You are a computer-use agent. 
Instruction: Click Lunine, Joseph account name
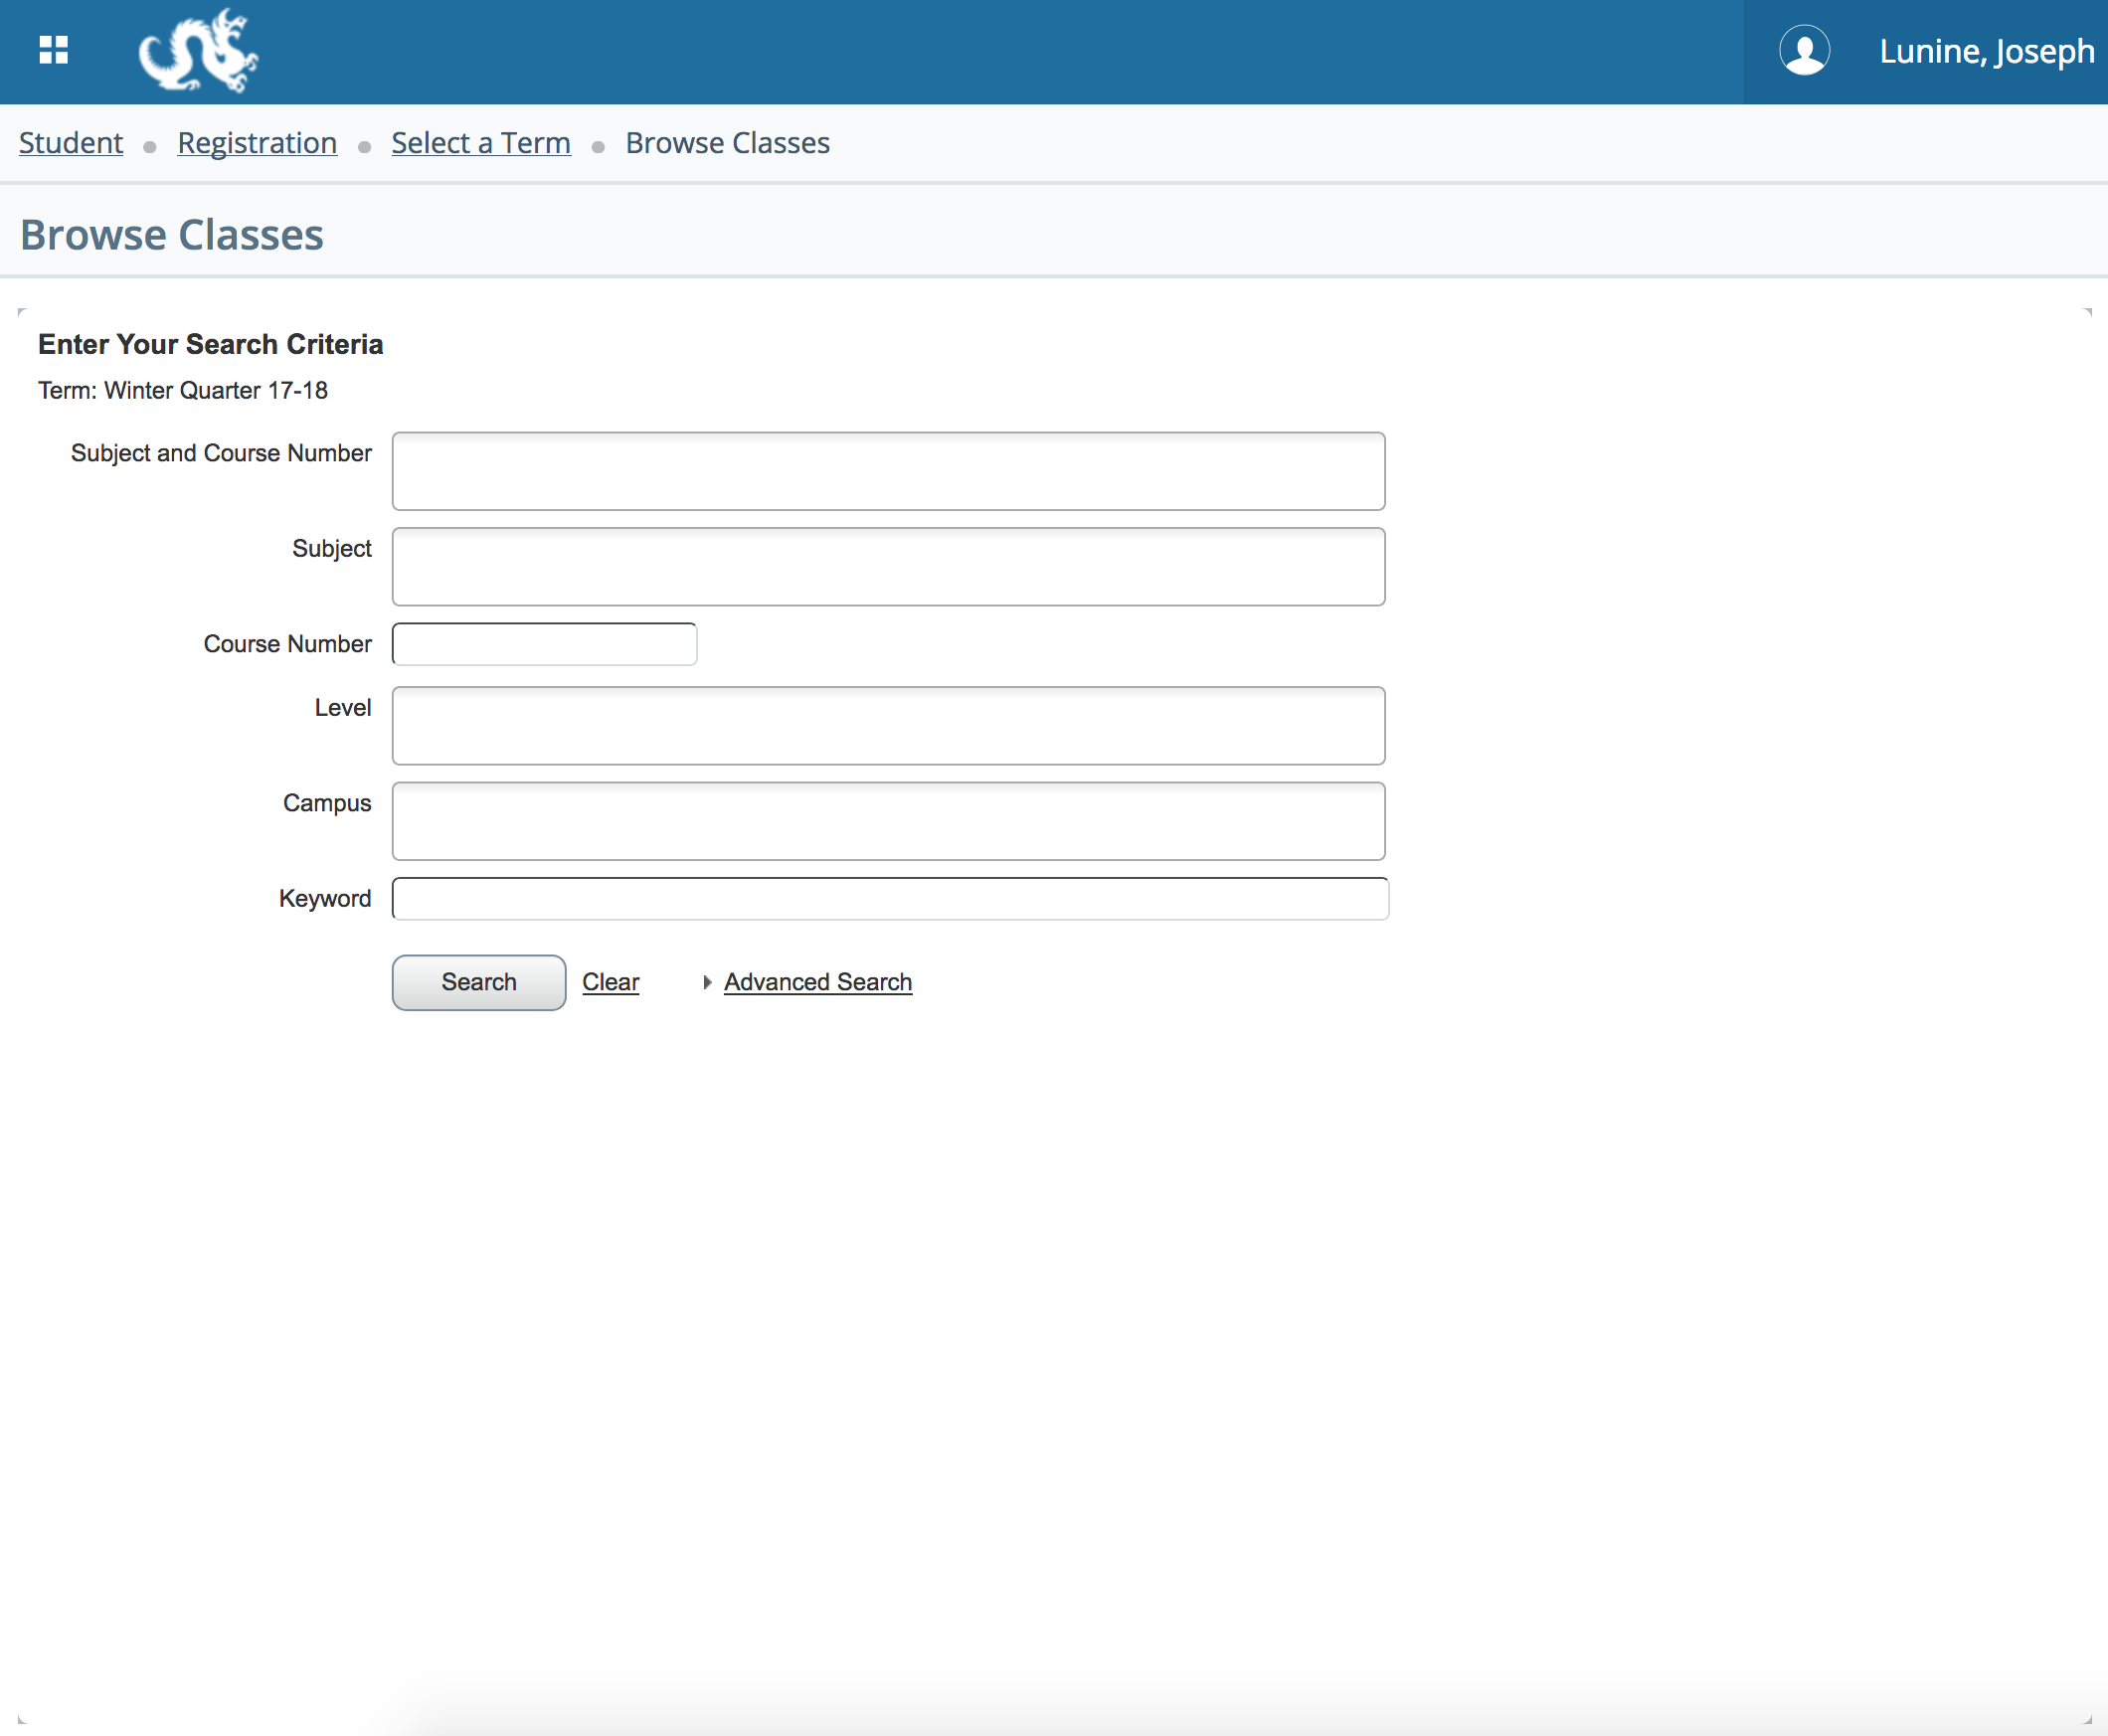pyautogui.click(x=1987, y=50)
